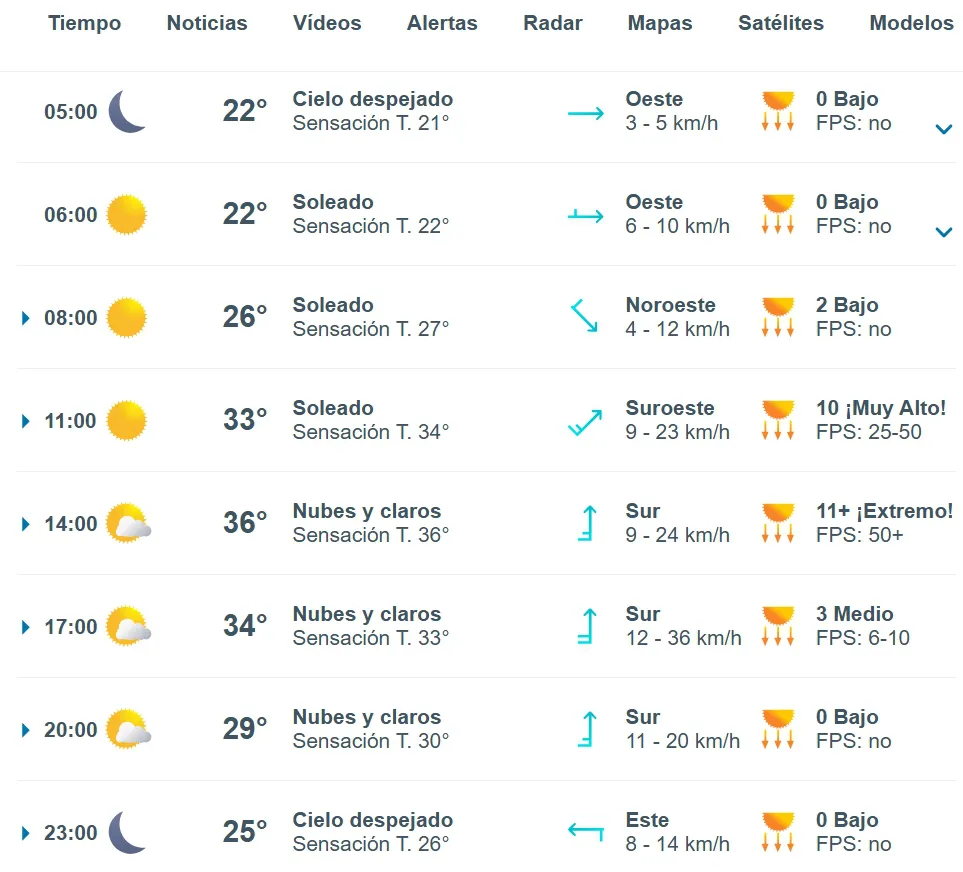Expand the 05:00 row chevron

pos(943,129)
